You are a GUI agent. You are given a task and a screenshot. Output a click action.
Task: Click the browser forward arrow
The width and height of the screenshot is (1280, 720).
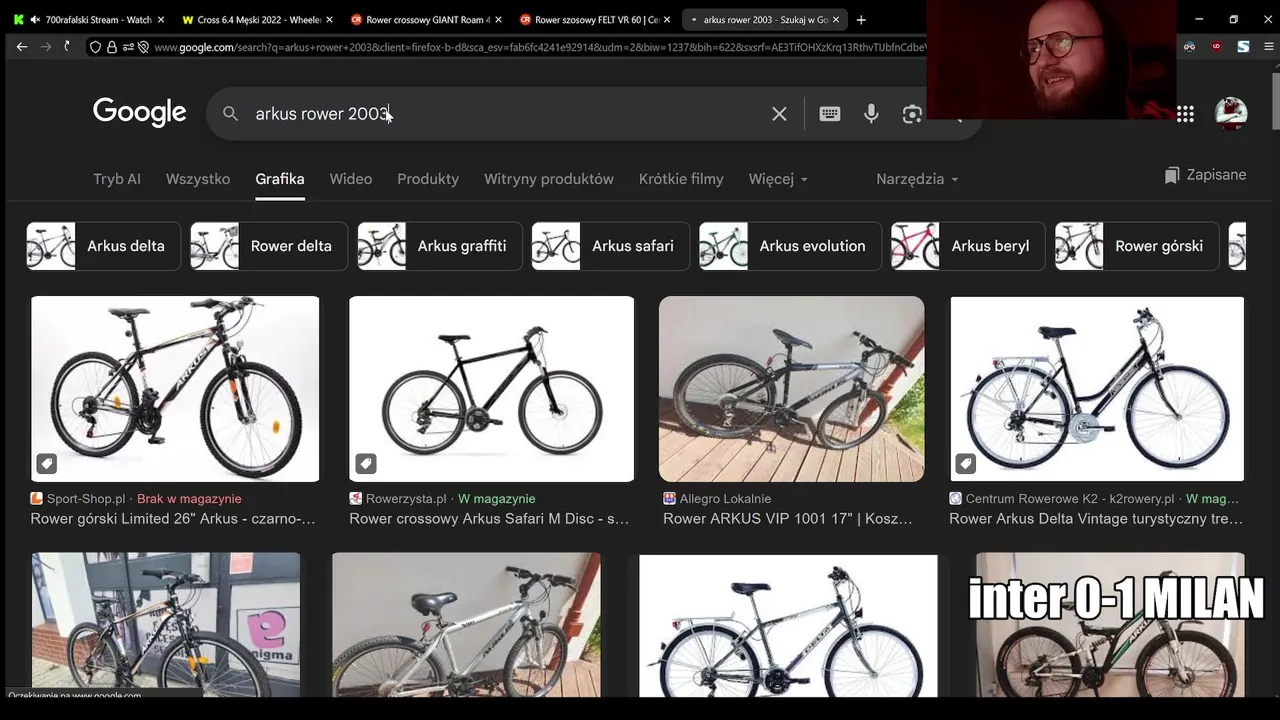click(x=45, y=46)
